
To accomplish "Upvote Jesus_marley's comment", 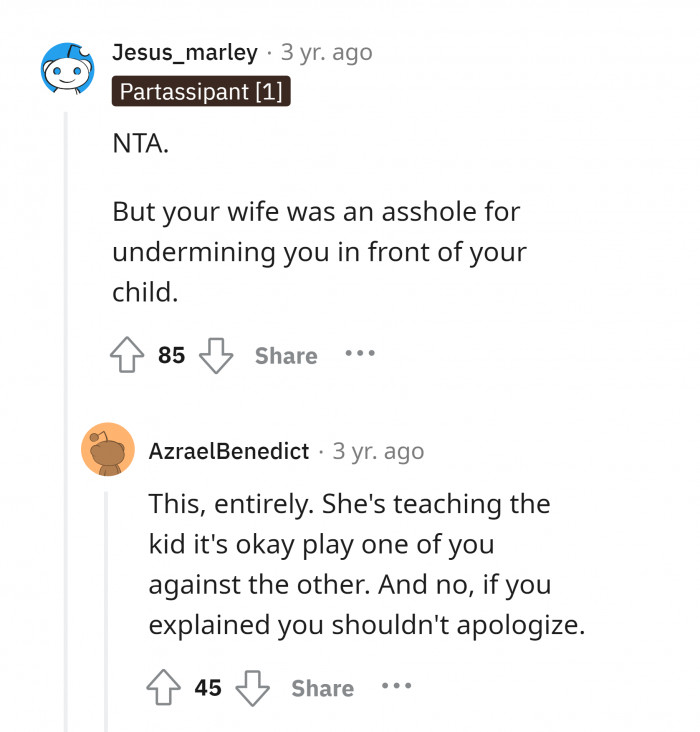I will click(x=127, y=356).
